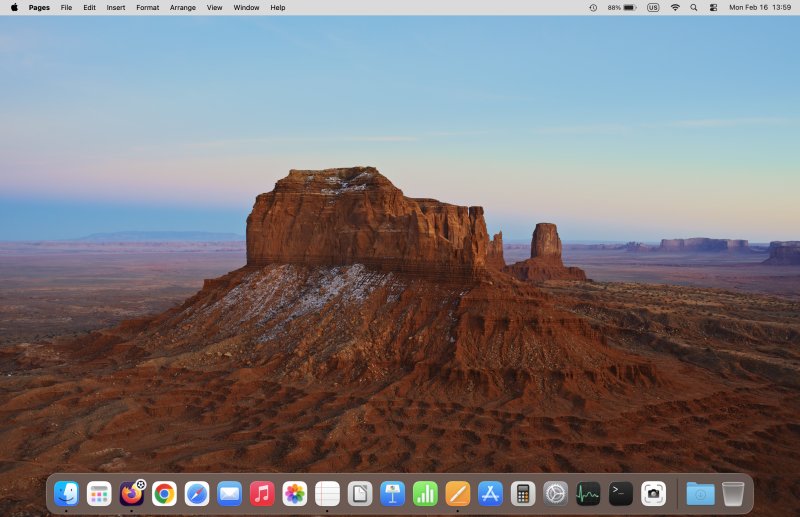
Task: Expand the Downloads folder stack
Action: [x=700, y=493]
